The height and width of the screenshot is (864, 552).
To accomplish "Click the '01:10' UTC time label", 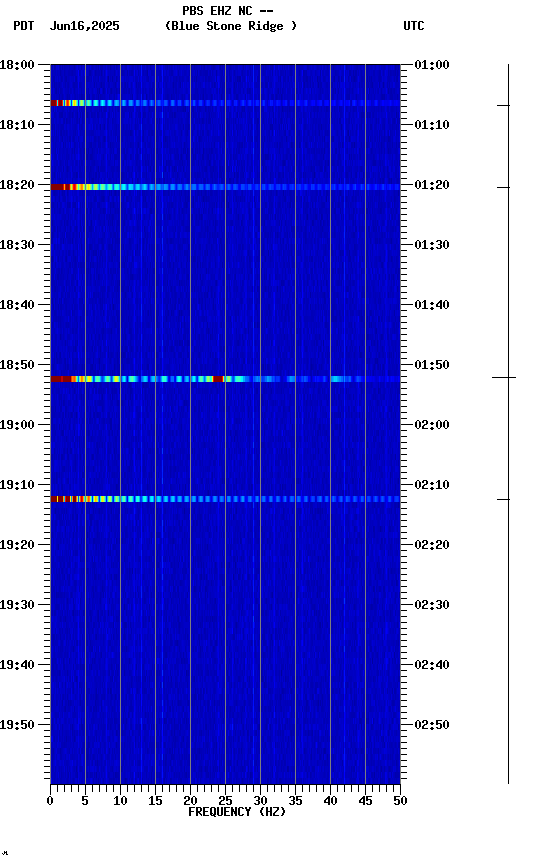I will [x=432, y=125].
